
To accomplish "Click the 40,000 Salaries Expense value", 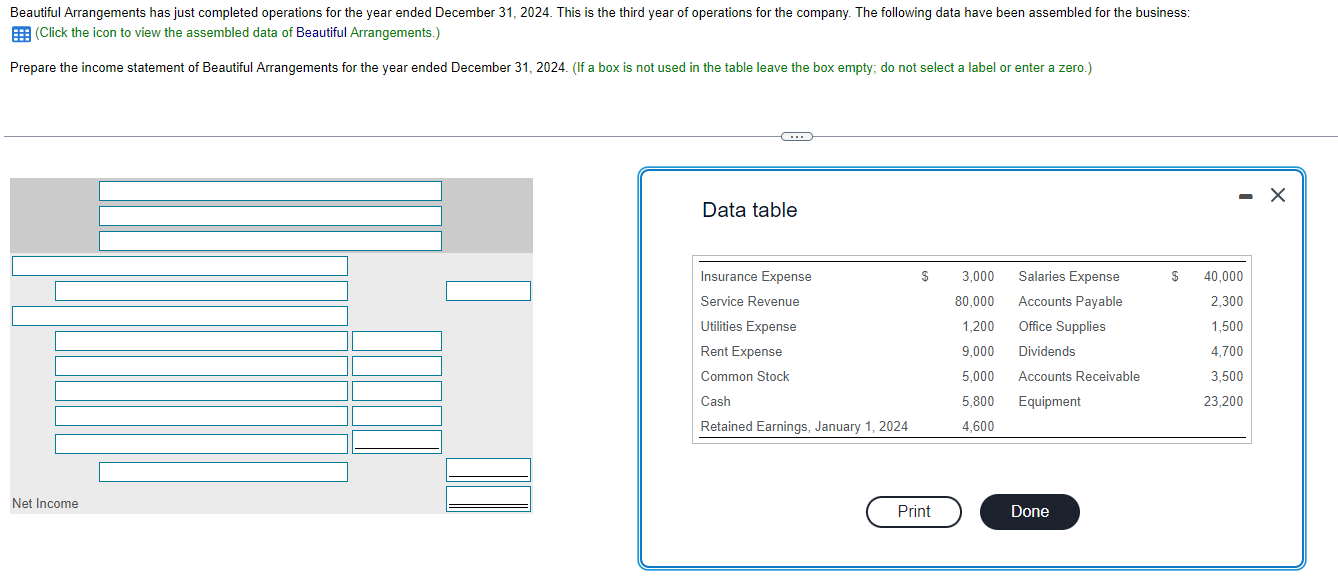I will 1223,277.
